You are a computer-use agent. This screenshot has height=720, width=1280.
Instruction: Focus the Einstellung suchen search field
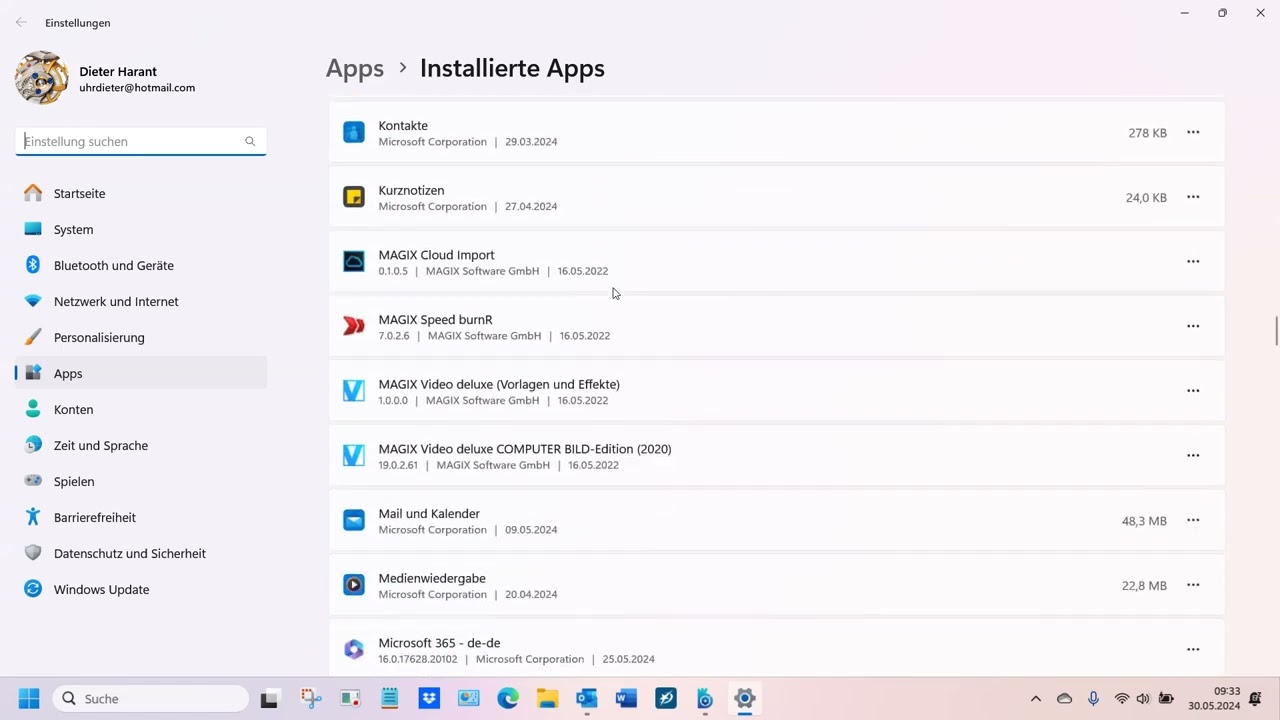coord(141,141)
